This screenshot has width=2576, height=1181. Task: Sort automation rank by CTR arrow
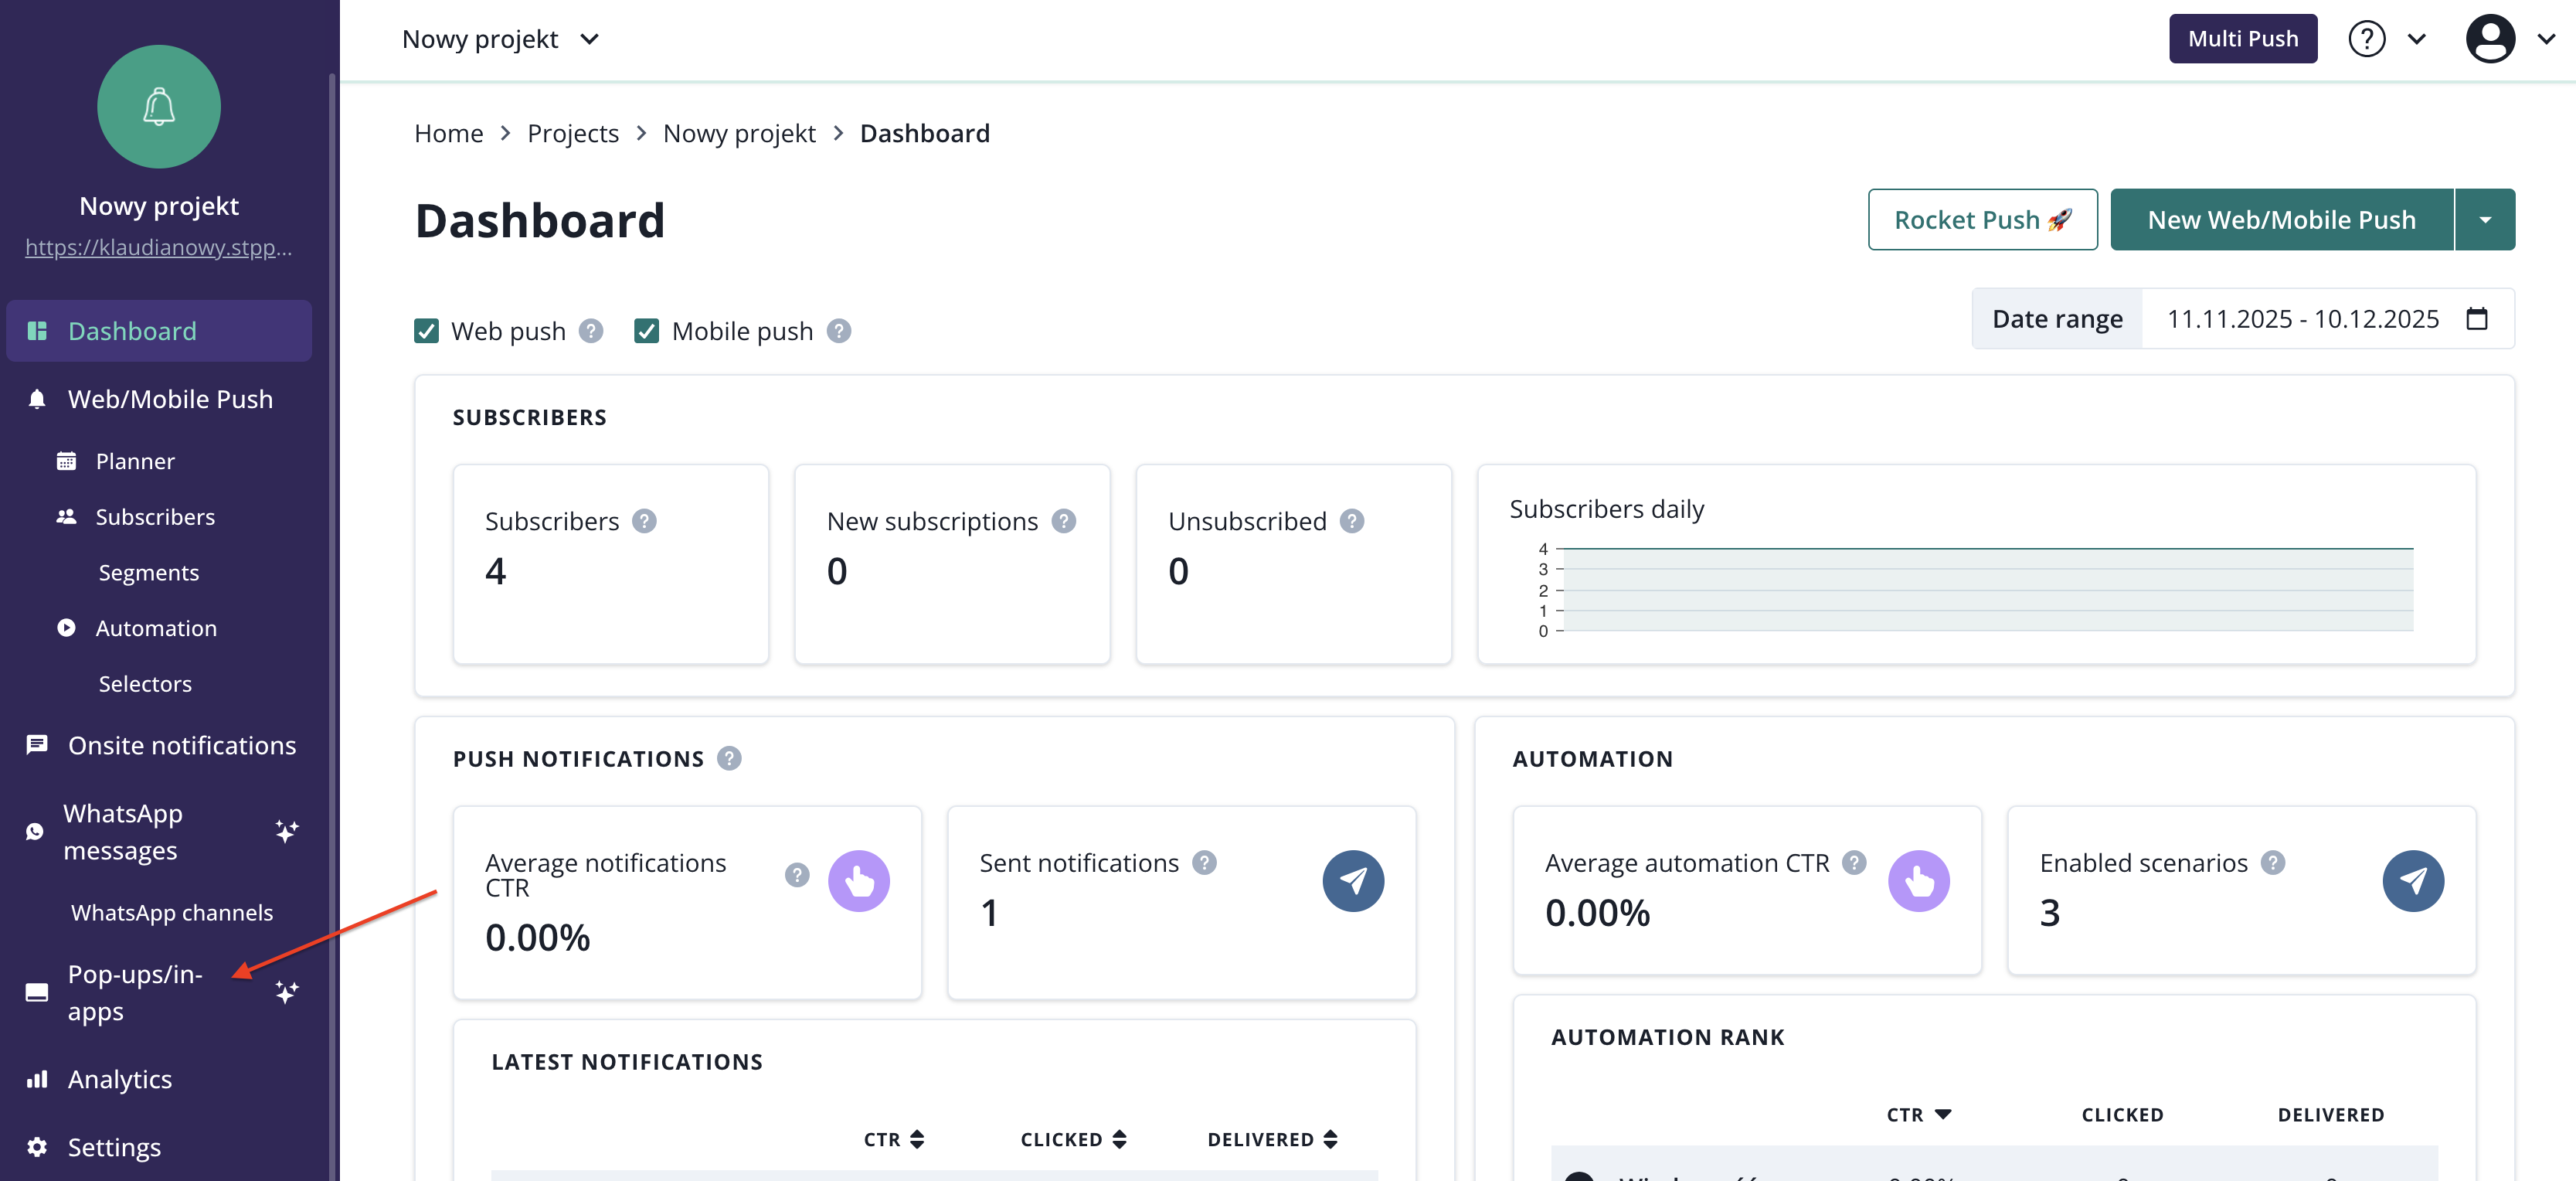click(1942, 1114)
